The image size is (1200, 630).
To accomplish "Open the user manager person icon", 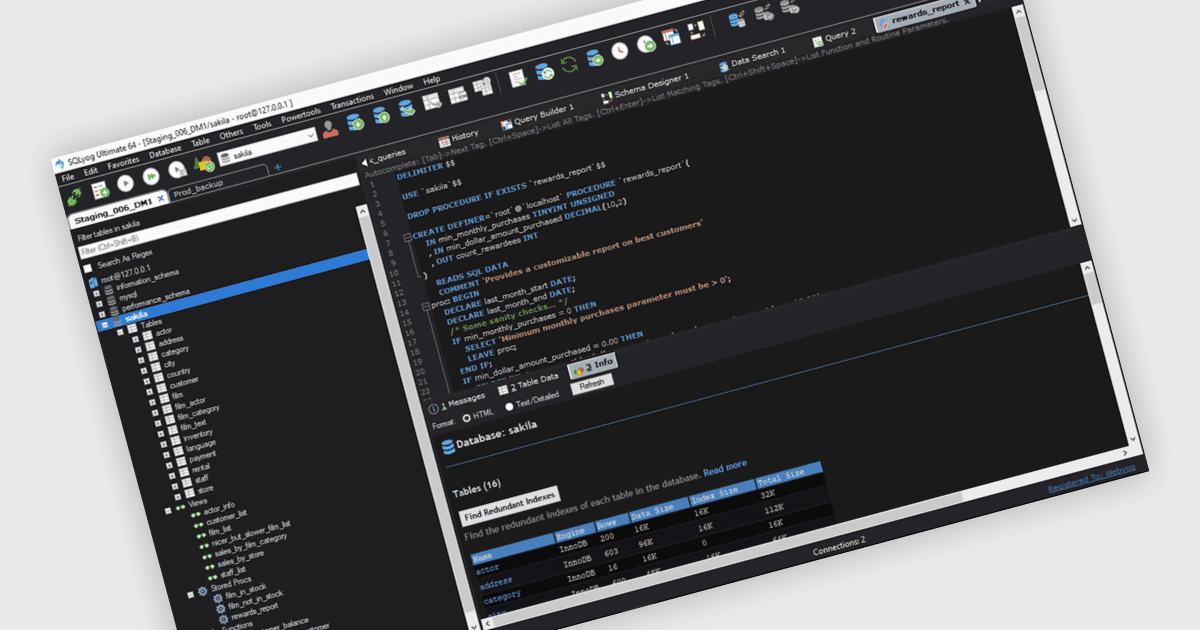I will pyautogui.click(x=331, y=129).
